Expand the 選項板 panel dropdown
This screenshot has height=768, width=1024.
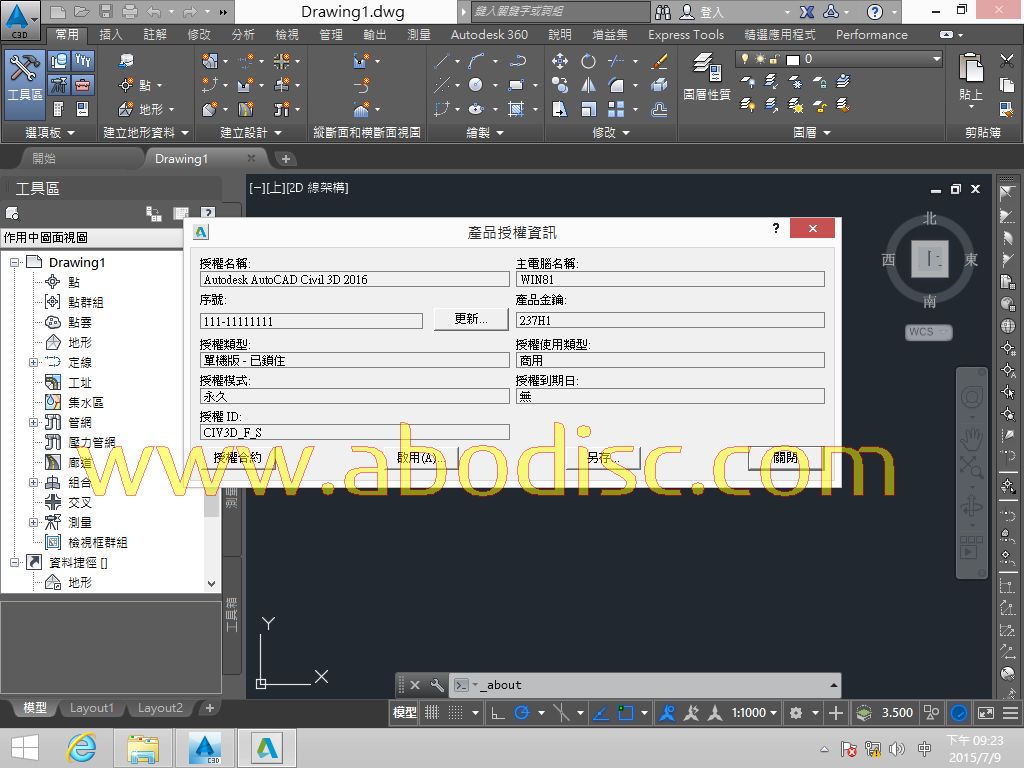click(50, 133)
